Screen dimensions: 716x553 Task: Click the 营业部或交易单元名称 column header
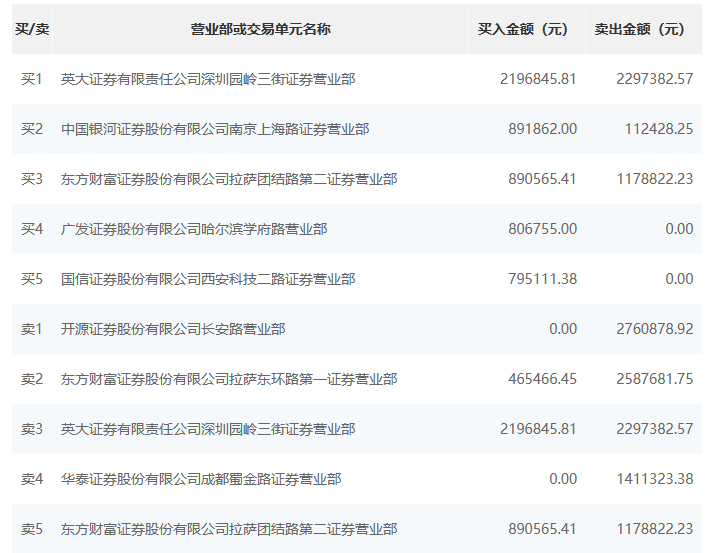[260, 29]
